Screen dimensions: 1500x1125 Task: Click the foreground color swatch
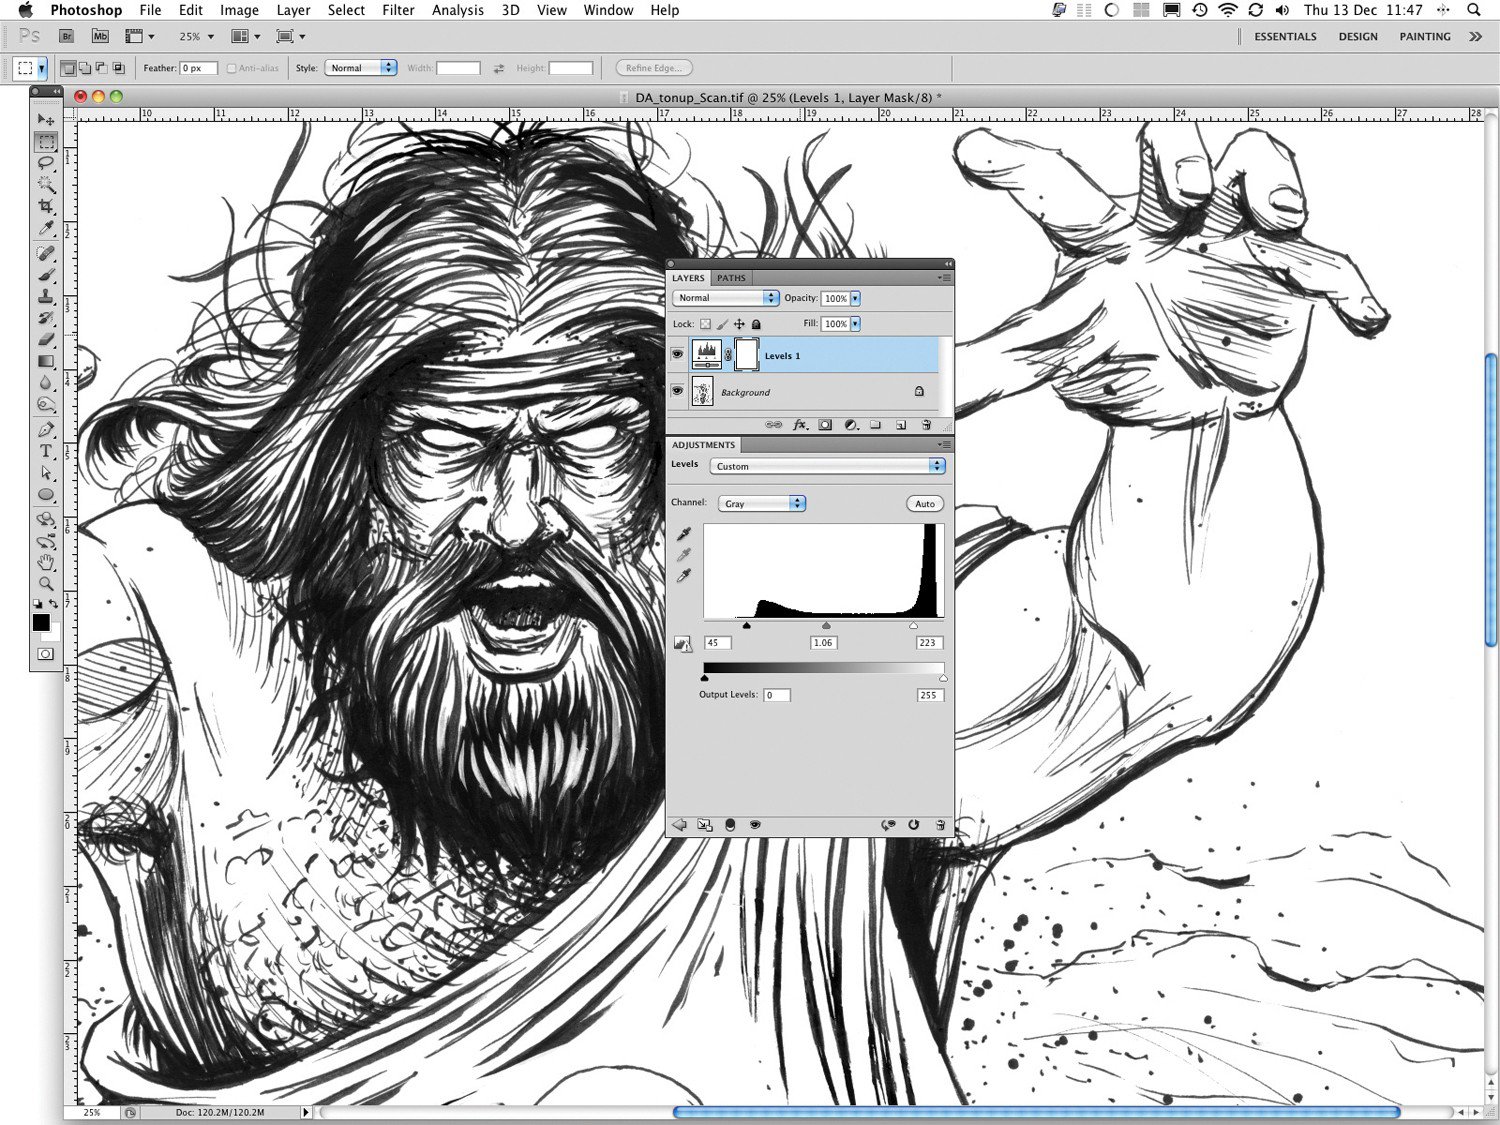click(x=40, y=622)
